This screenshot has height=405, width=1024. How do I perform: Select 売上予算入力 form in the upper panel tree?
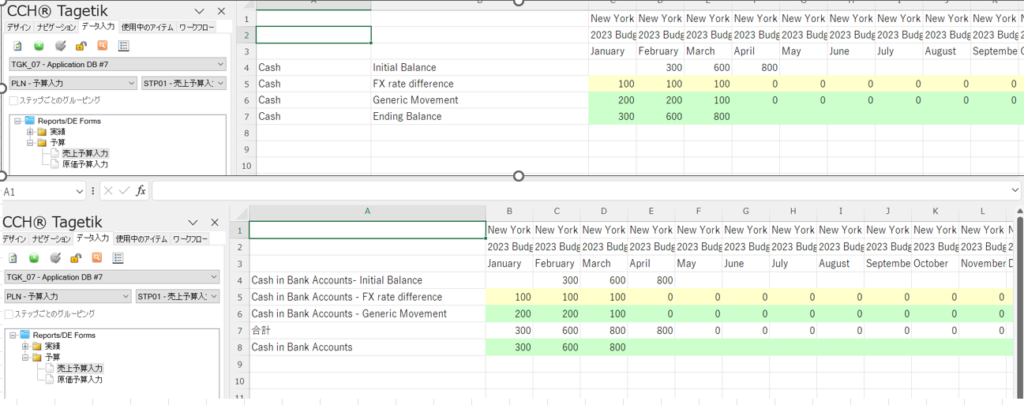[x=83, y=153]
